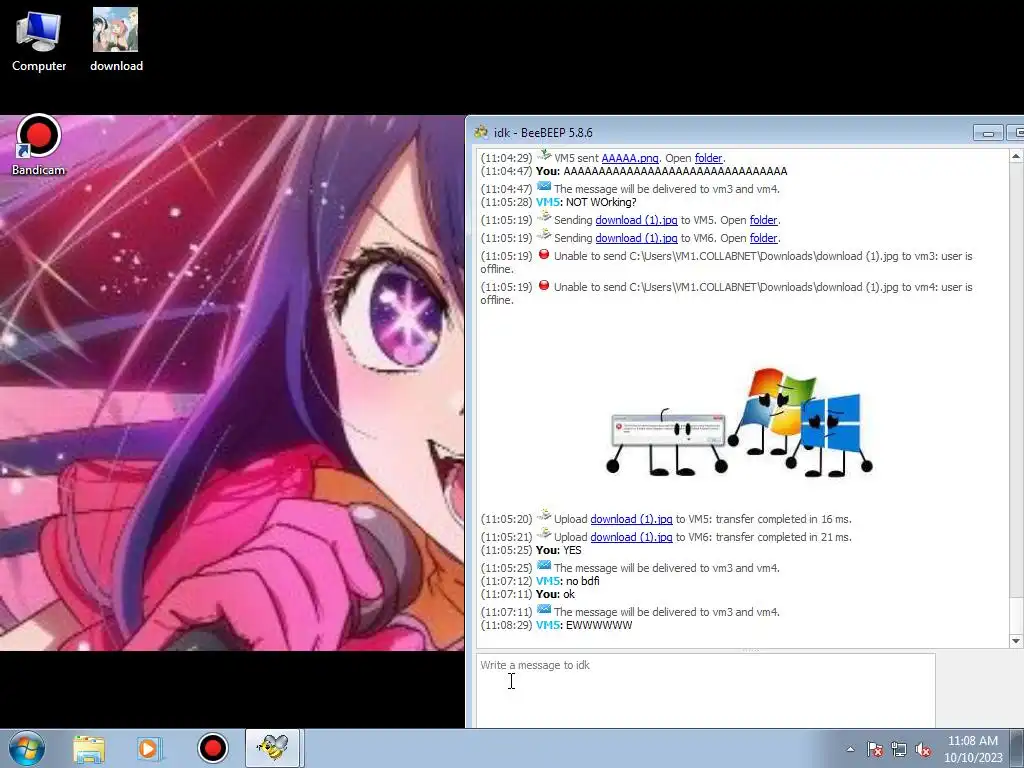The height and width of the screenshot is (768, 1024).
Task: Launch Windows Media Player from taskbar
Action: (150, 749)
